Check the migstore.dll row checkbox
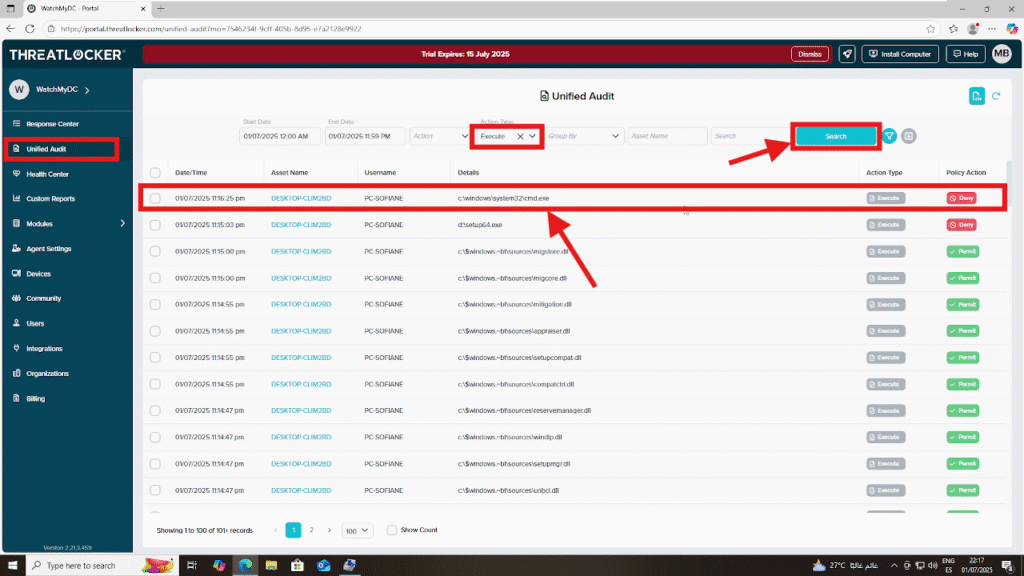 (155, 251)
